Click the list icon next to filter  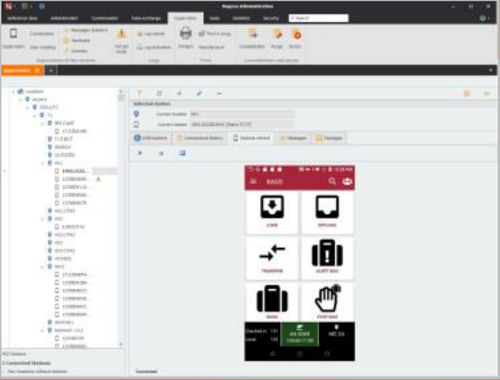[159, 93]
